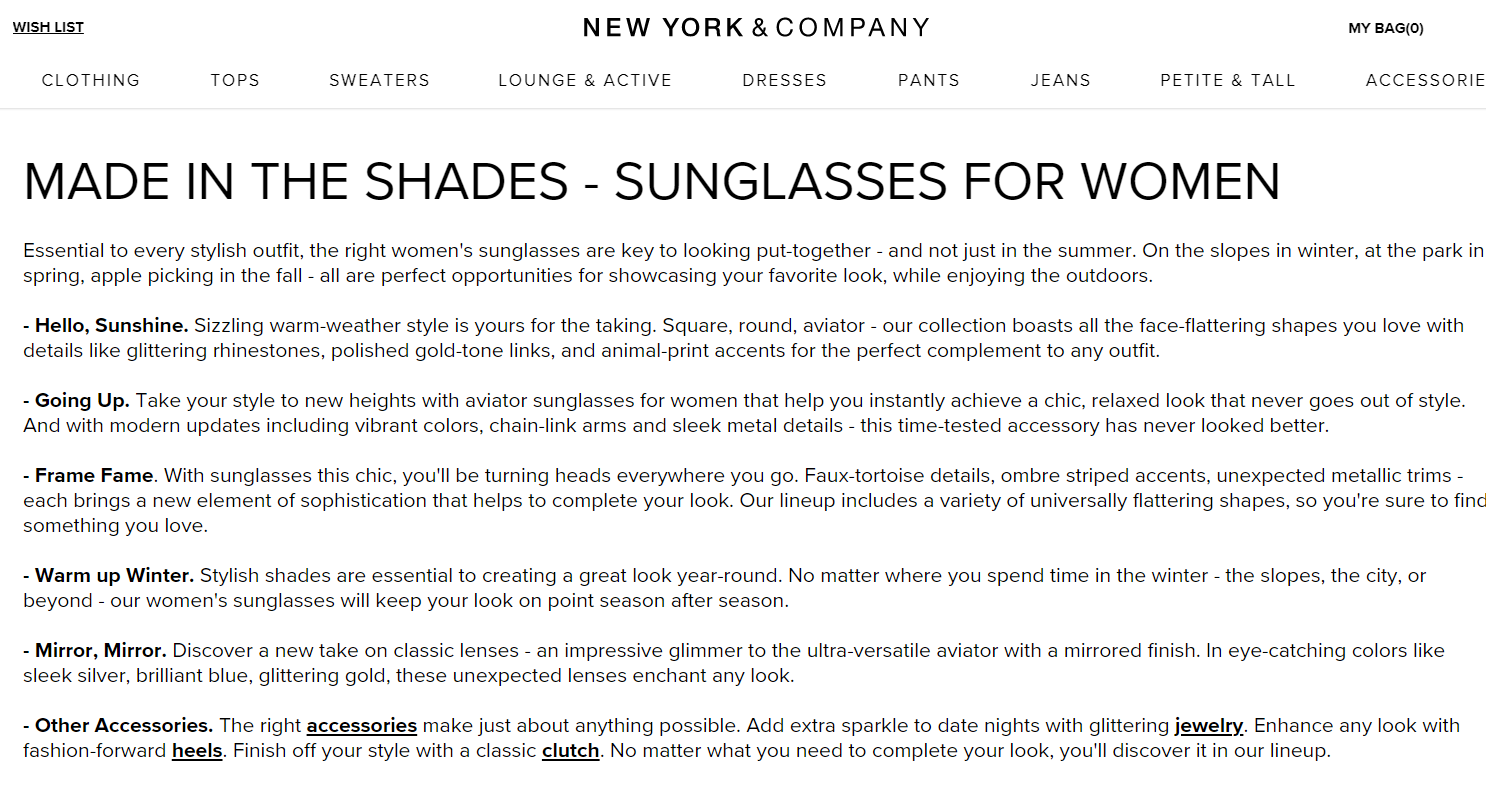The width and height of the screenshot is (1486, 786).
Task: Select the Tops category
Action: 235,80
